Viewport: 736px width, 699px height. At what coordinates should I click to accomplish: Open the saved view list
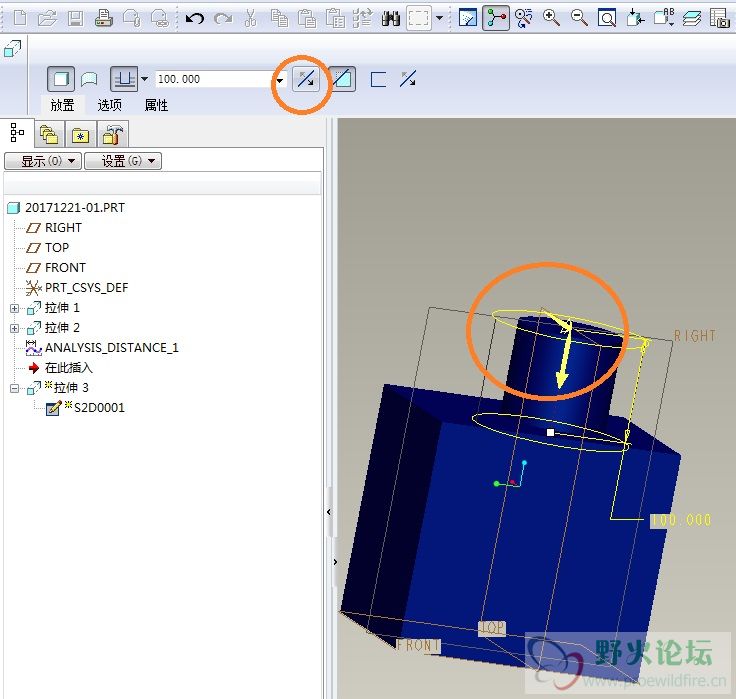point(664,17)
